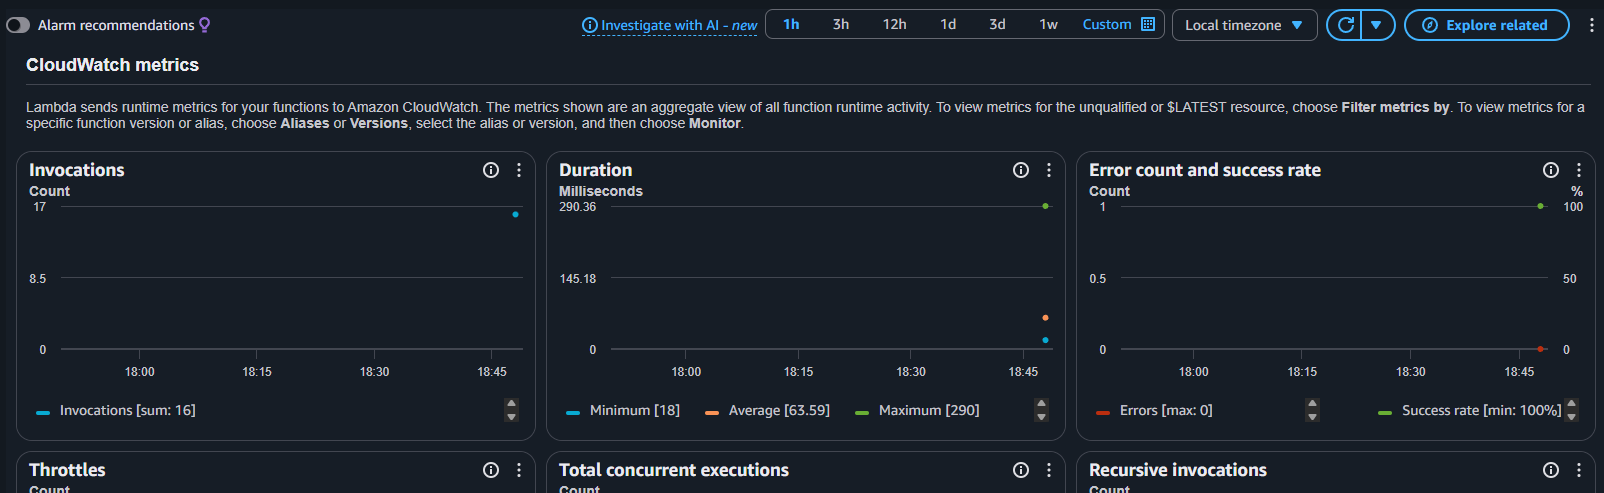Image resolution: width=1604 pixels, height=493 pixels.
Task: Select the 1h time range
Action: coord(791,24)
